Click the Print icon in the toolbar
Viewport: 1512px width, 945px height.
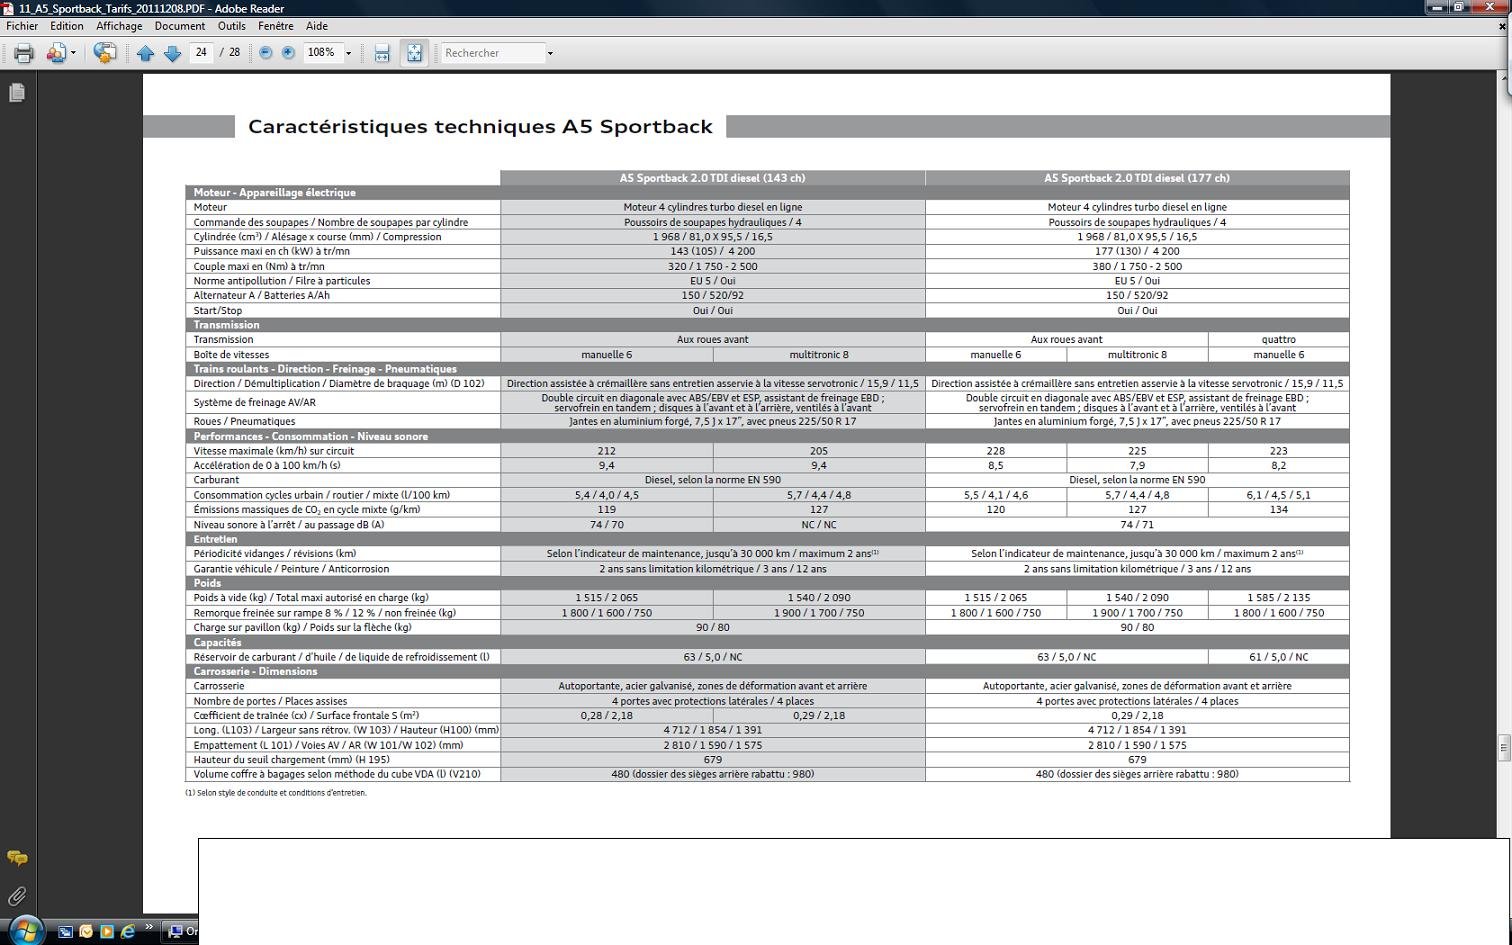click(x=24, y=53)
